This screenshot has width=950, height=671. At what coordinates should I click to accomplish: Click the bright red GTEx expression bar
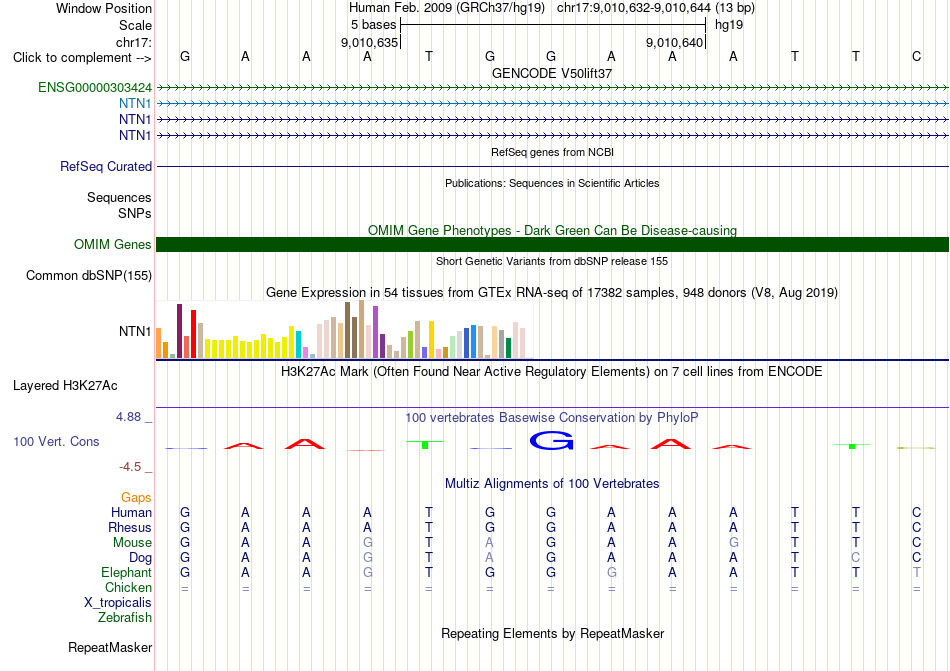pos(193,334)
